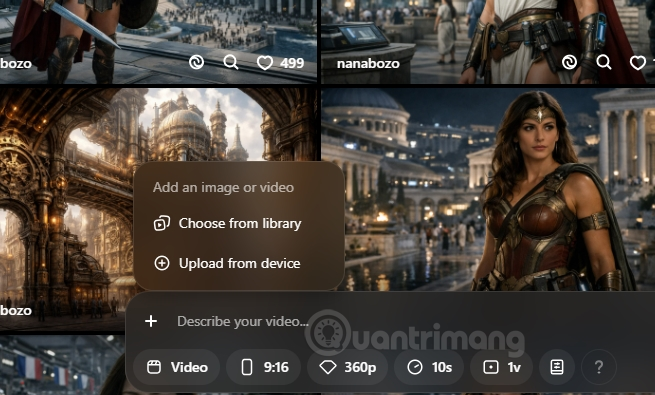Open the warrior woman night city thumbnail
This screenshot has height=395, width=655.
point(488,189)
